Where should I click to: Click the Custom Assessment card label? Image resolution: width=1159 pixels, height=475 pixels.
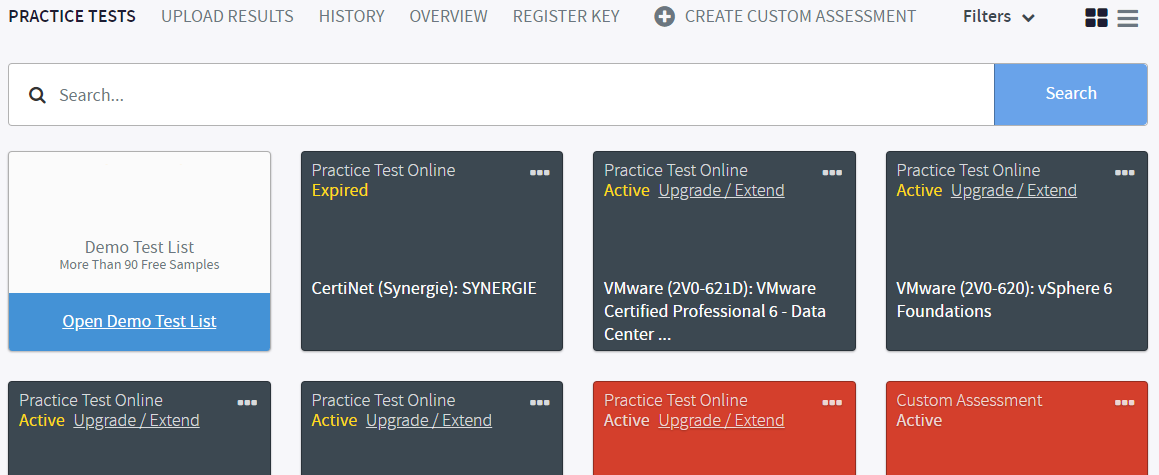tap(969, 400)
